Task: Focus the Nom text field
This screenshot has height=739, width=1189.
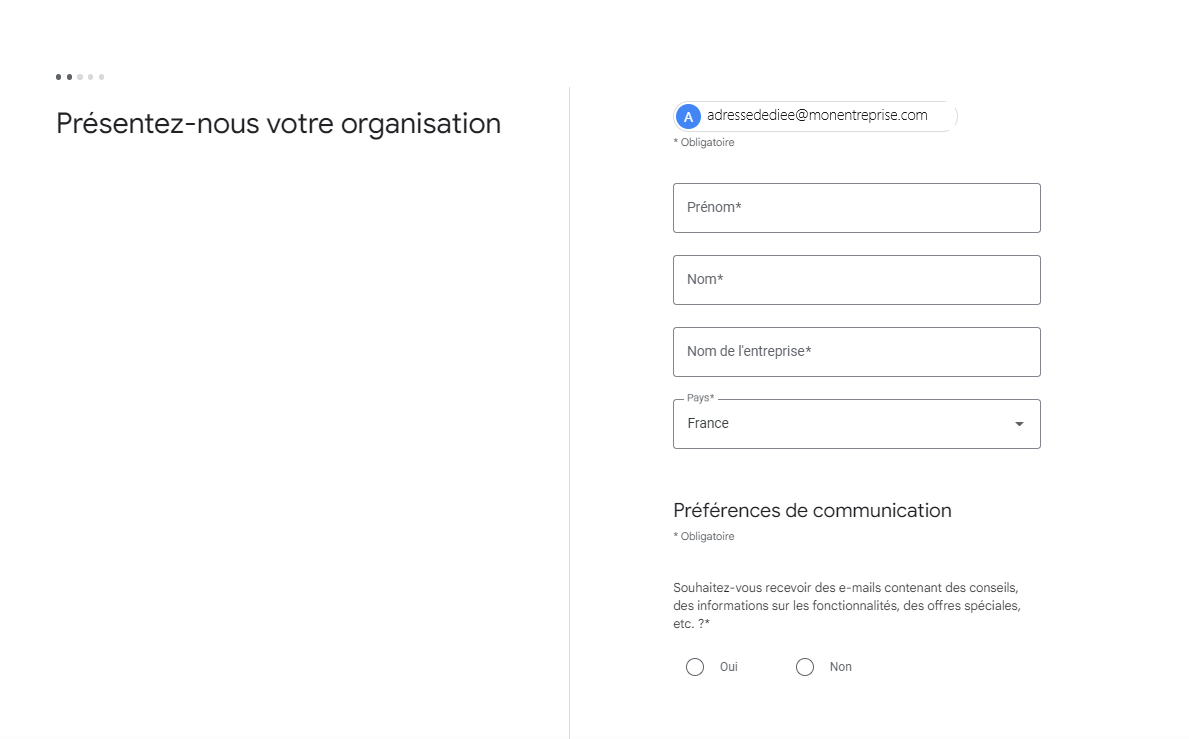Action: tap(856, 280)
